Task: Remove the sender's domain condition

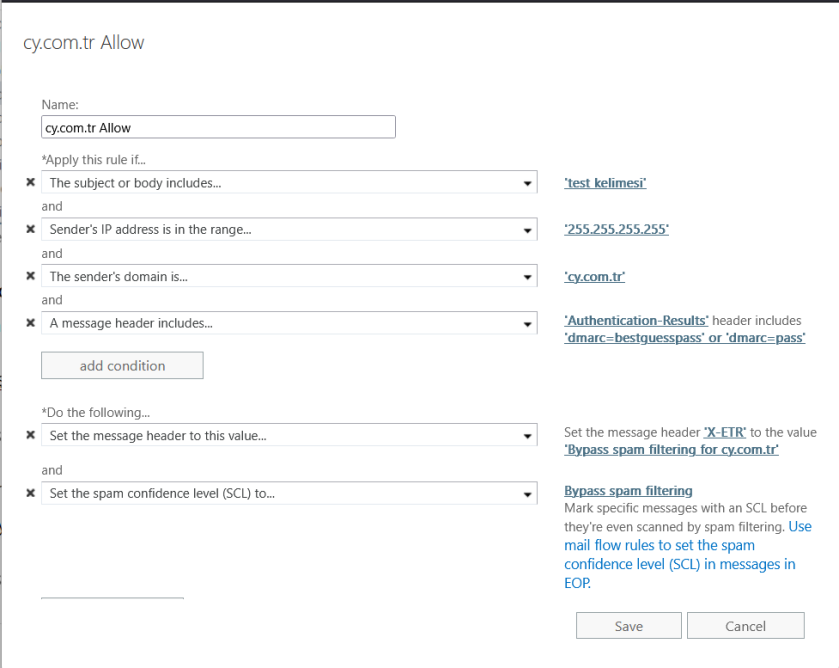Action: [30, 277]
